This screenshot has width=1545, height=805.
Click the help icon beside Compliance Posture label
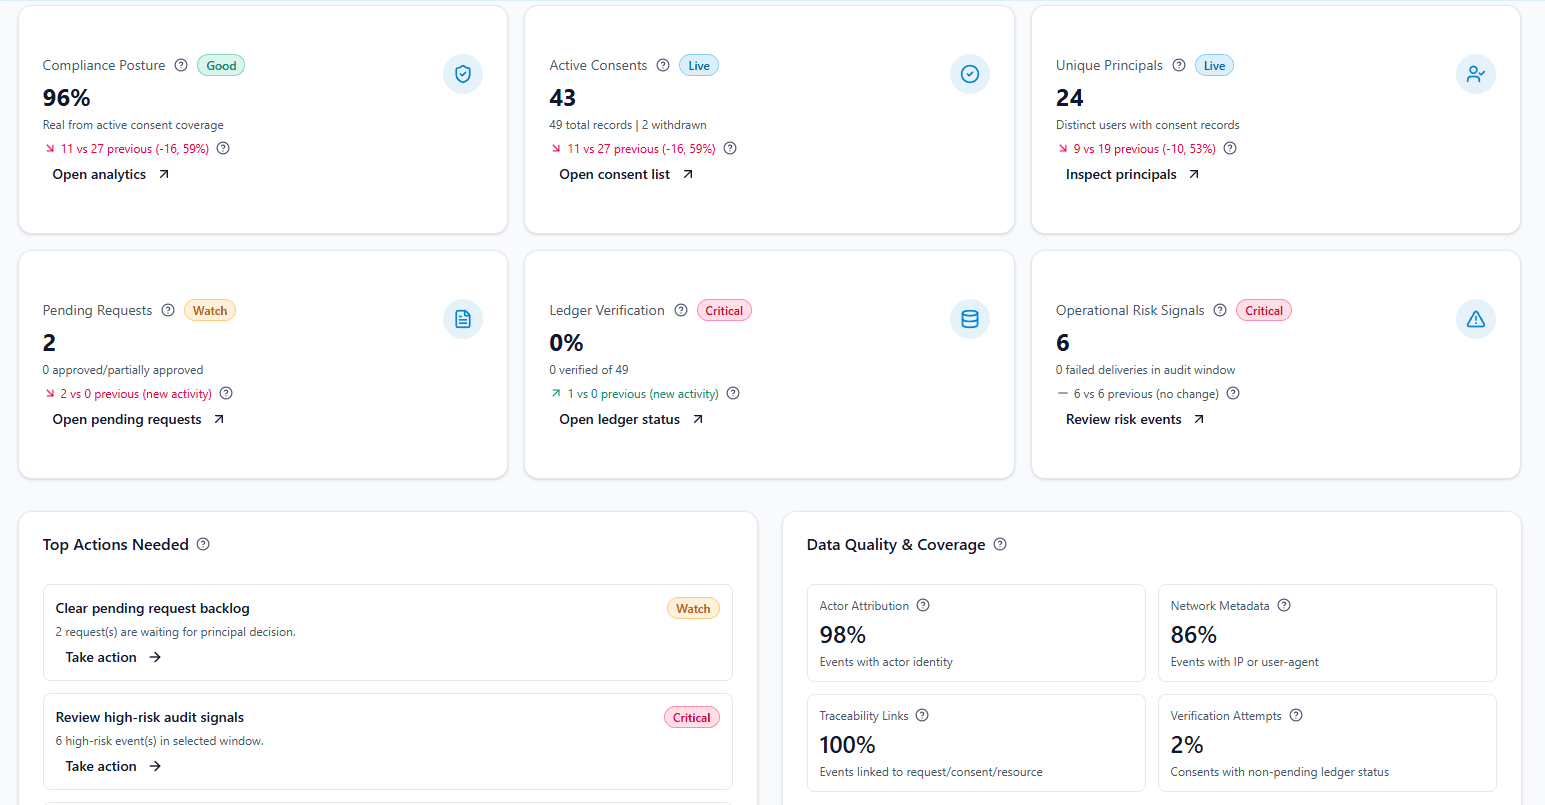pos(181,65)
